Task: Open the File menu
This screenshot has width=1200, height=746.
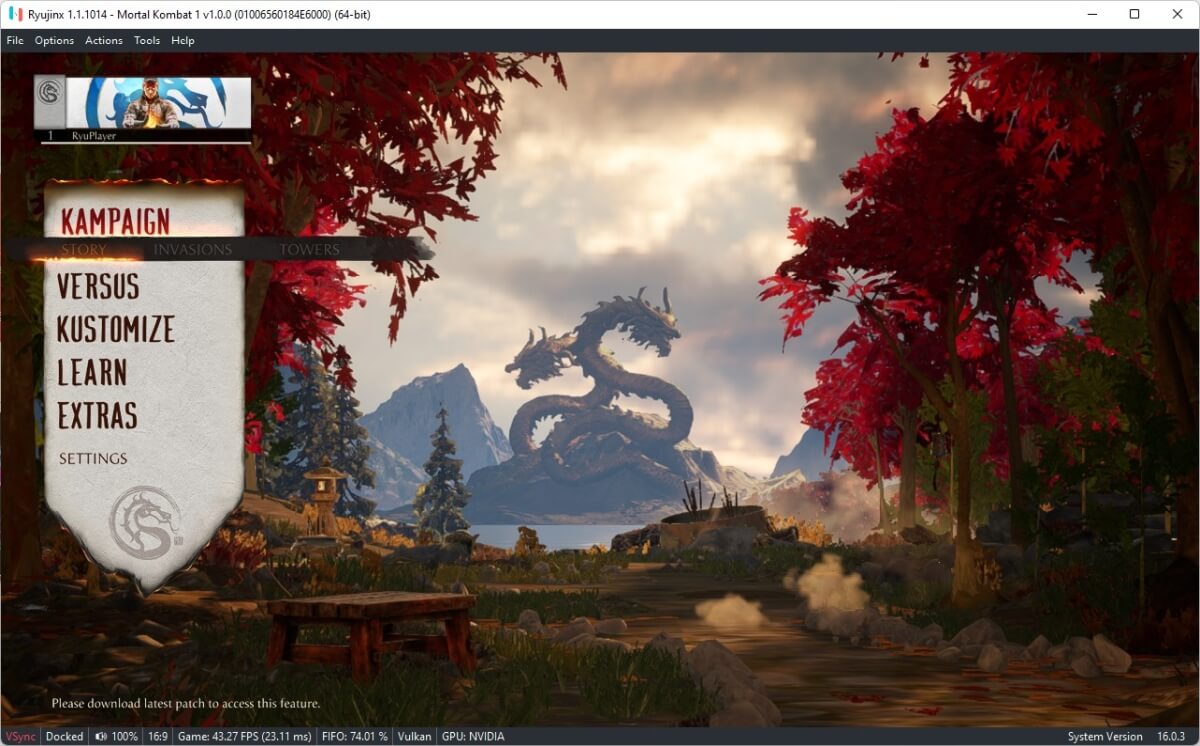Action: 15,40
